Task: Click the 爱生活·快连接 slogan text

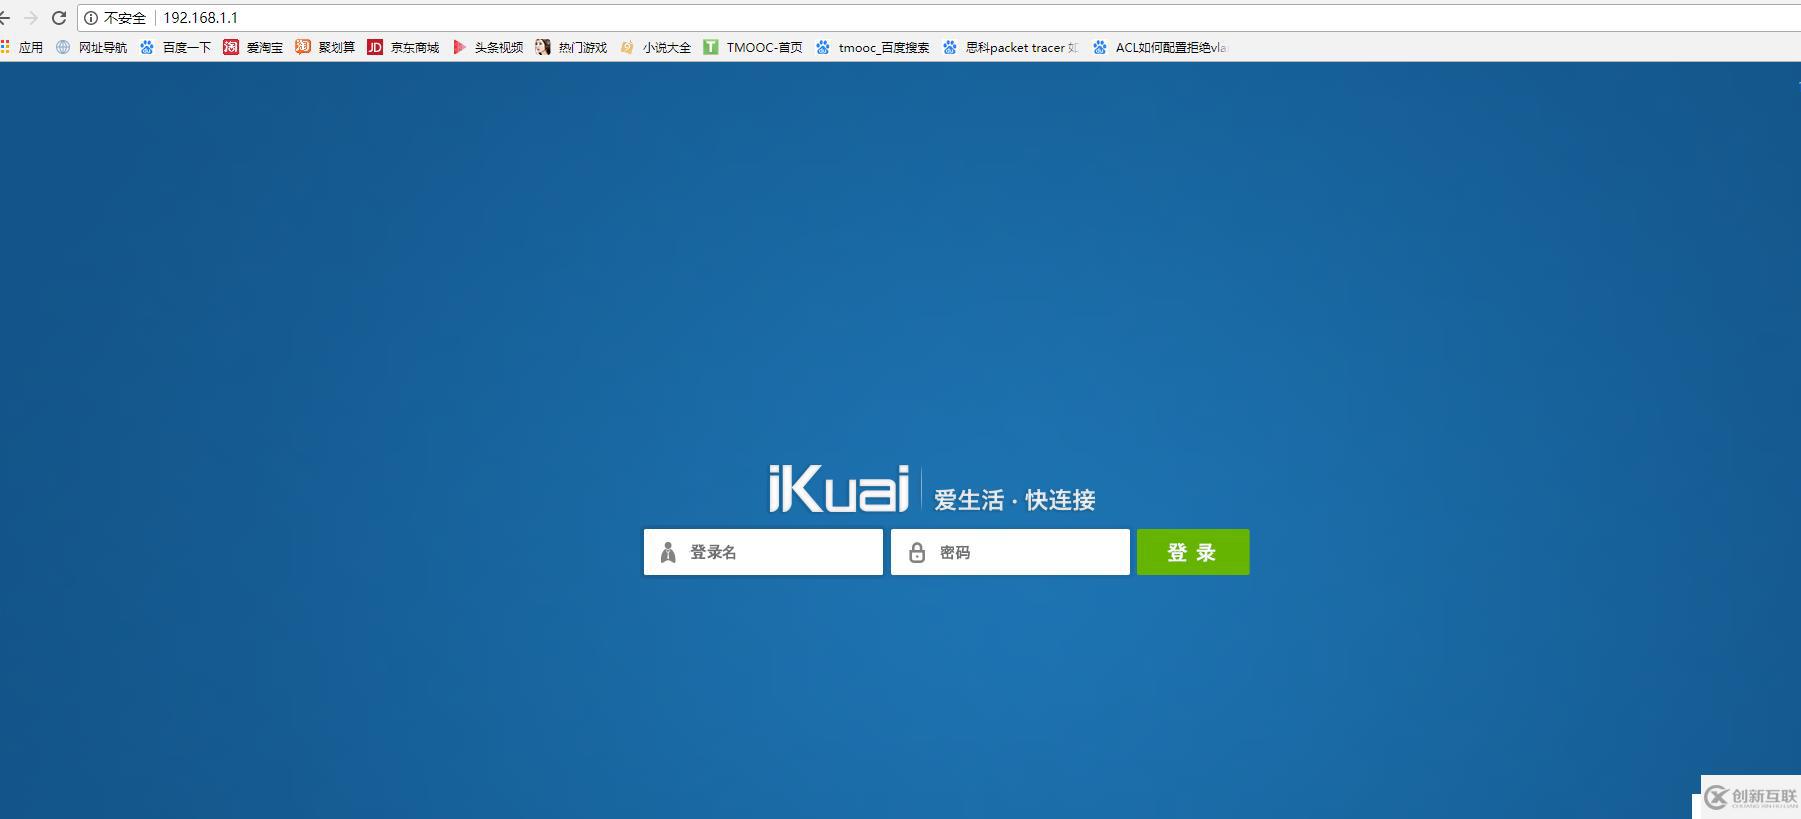Action: coord(1015,500)
